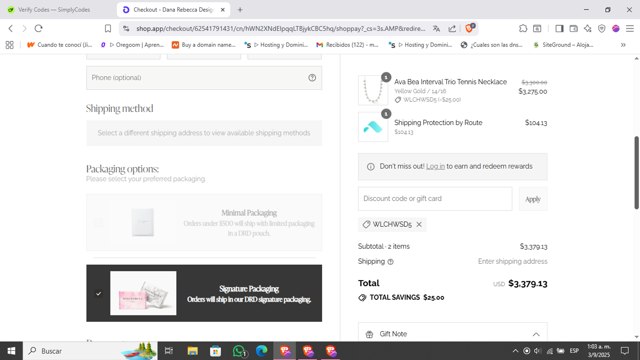Click the volume icon in system tray

pos(538,351)
